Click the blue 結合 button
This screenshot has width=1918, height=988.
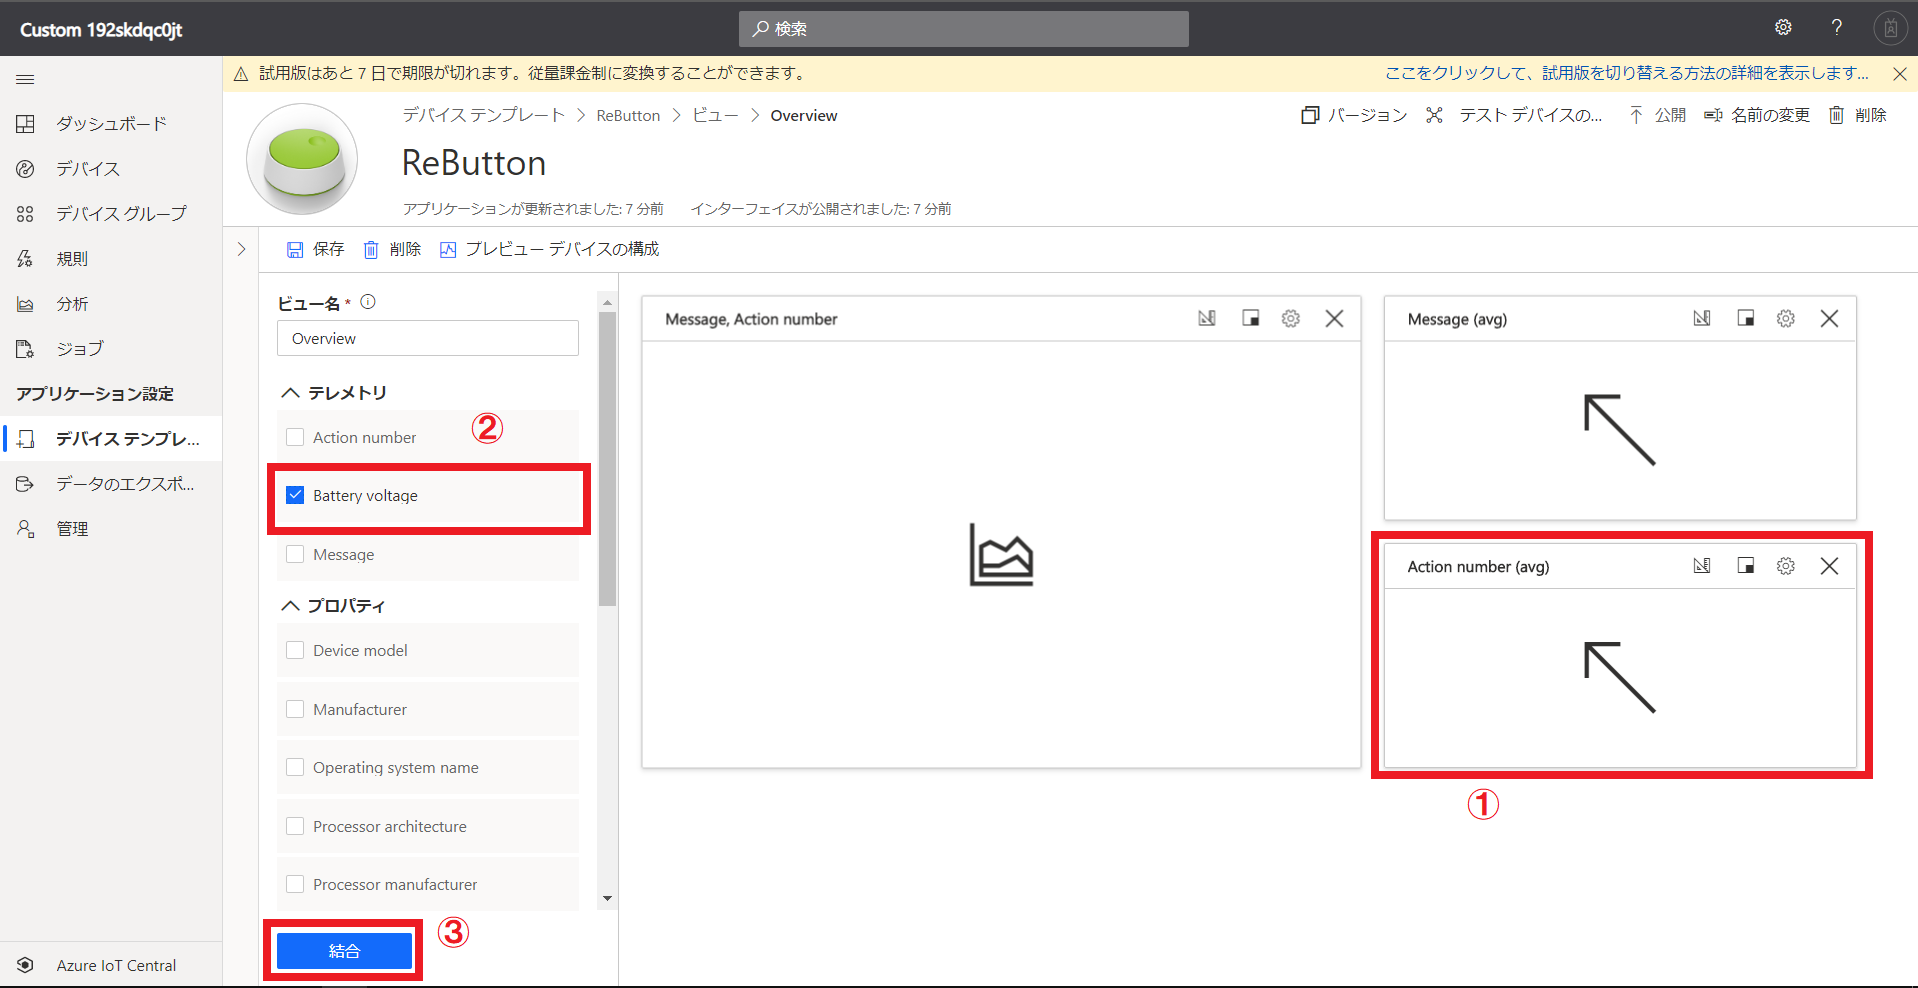(344, 950)
